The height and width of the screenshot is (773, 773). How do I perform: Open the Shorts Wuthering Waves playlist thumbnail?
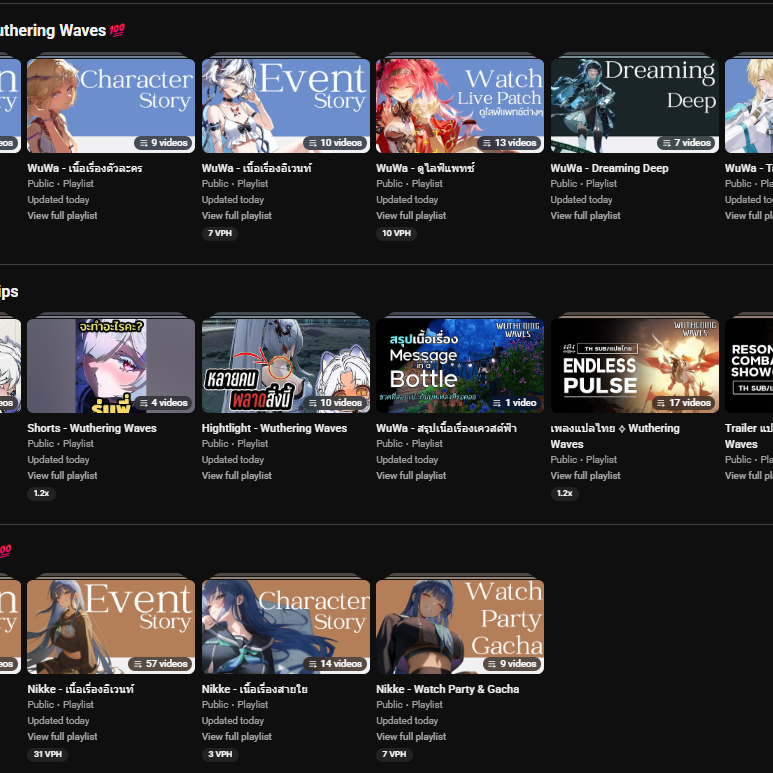point(111,366)
